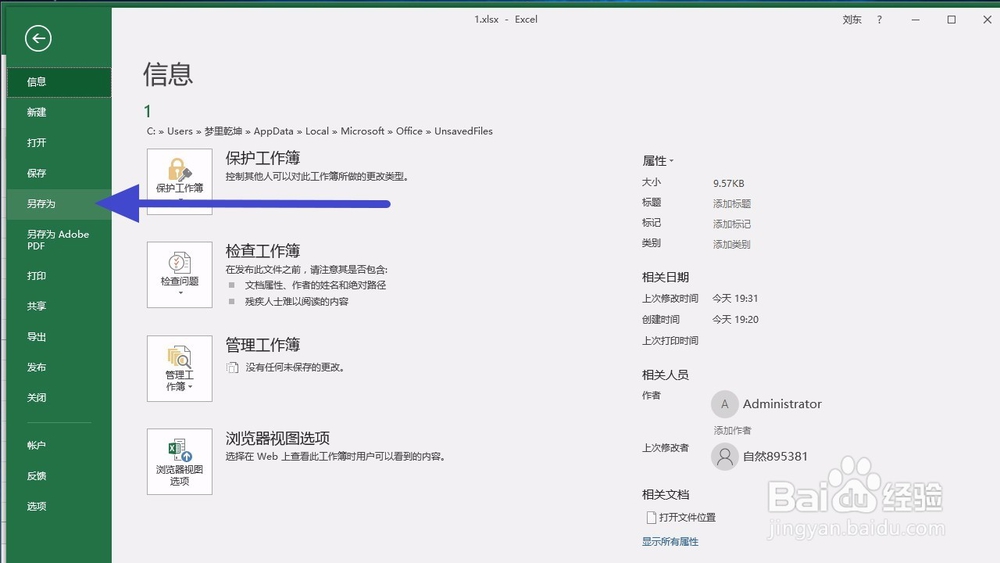
Task: Select 导出 (Export) in the sidebar
Action: point(59,337)
